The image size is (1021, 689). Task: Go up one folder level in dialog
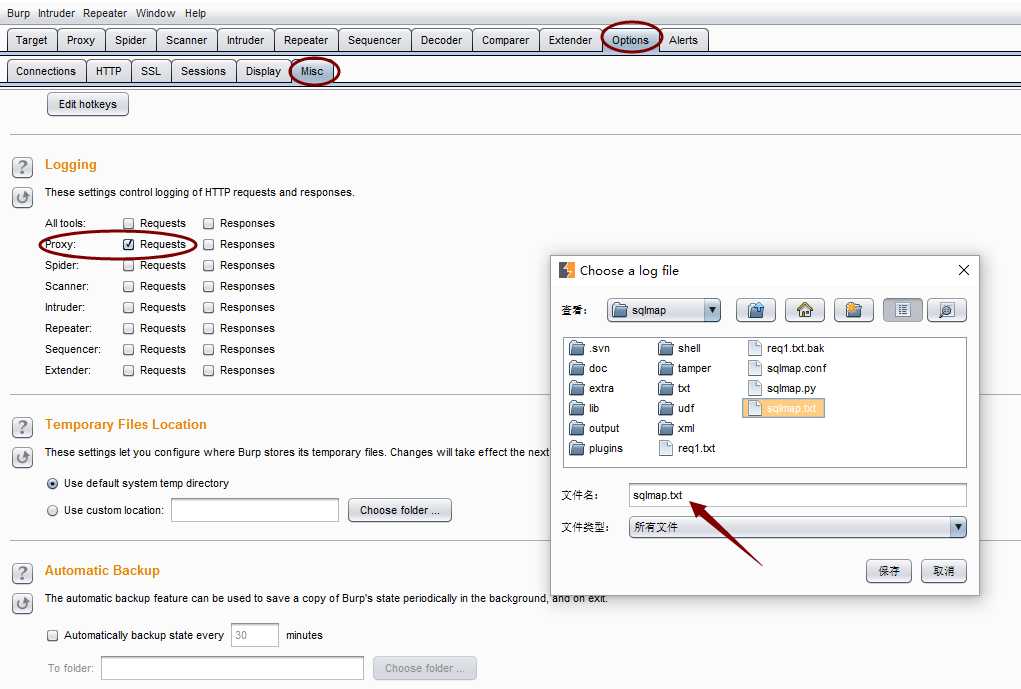coord(756,310)
